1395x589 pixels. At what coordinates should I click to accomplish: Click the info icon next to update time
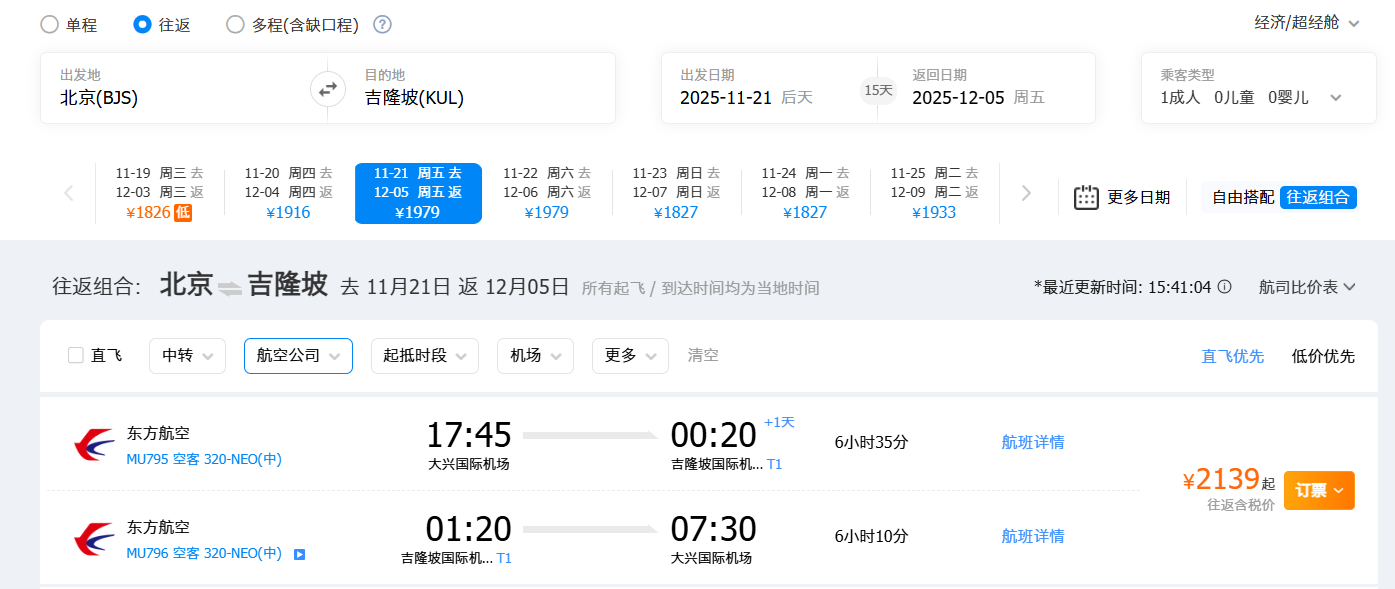(1224, 287)
